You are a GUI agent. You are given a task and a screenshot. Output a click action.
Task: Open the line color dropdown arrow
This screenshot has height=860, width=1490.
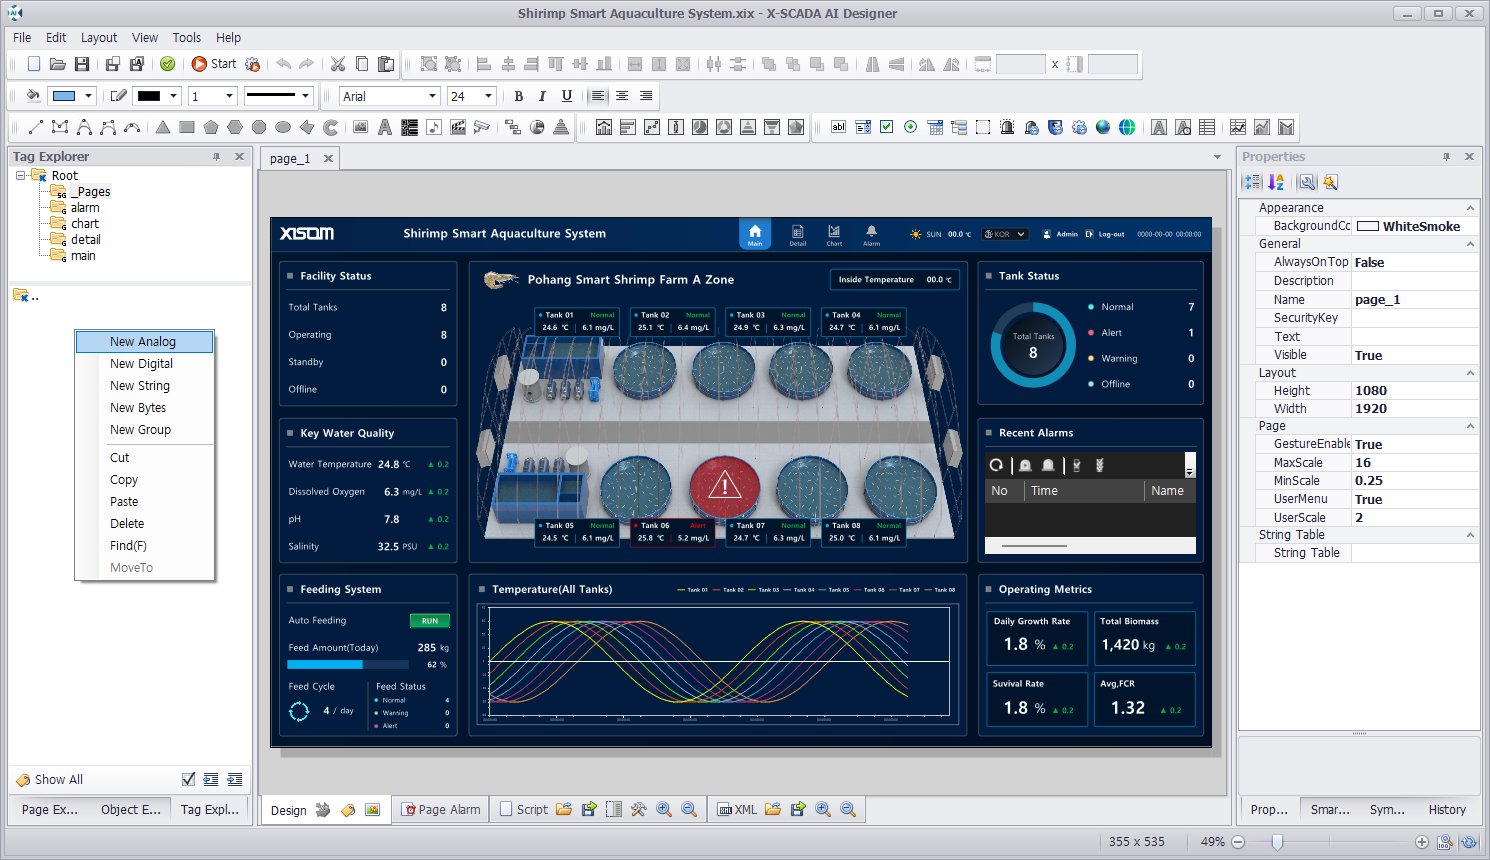click(174, 96)
